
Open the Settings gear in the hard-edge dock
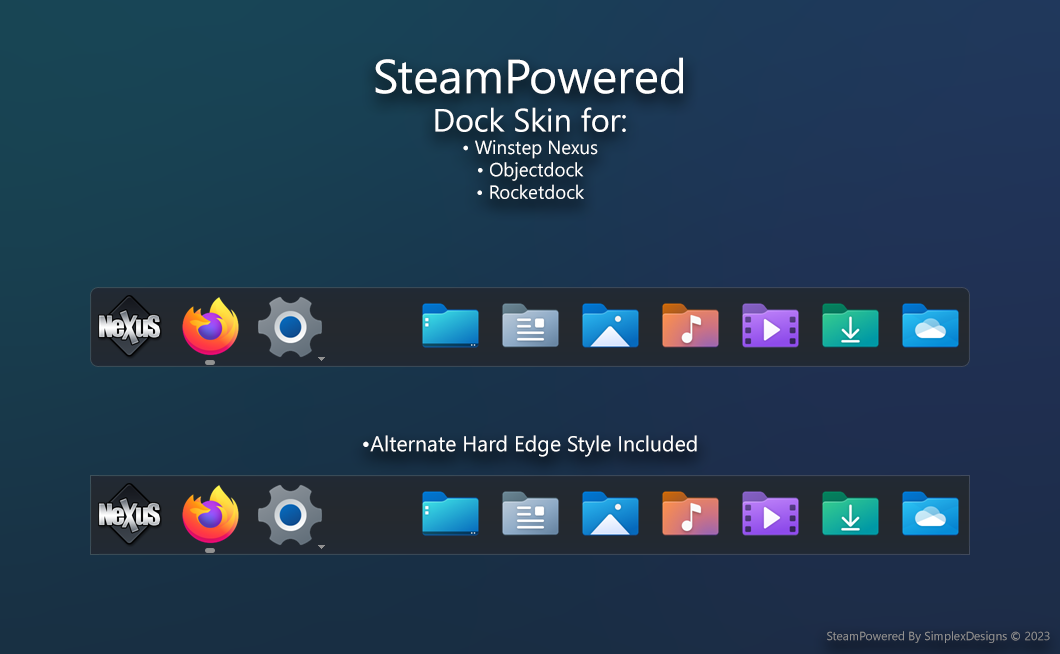point(290,515)
